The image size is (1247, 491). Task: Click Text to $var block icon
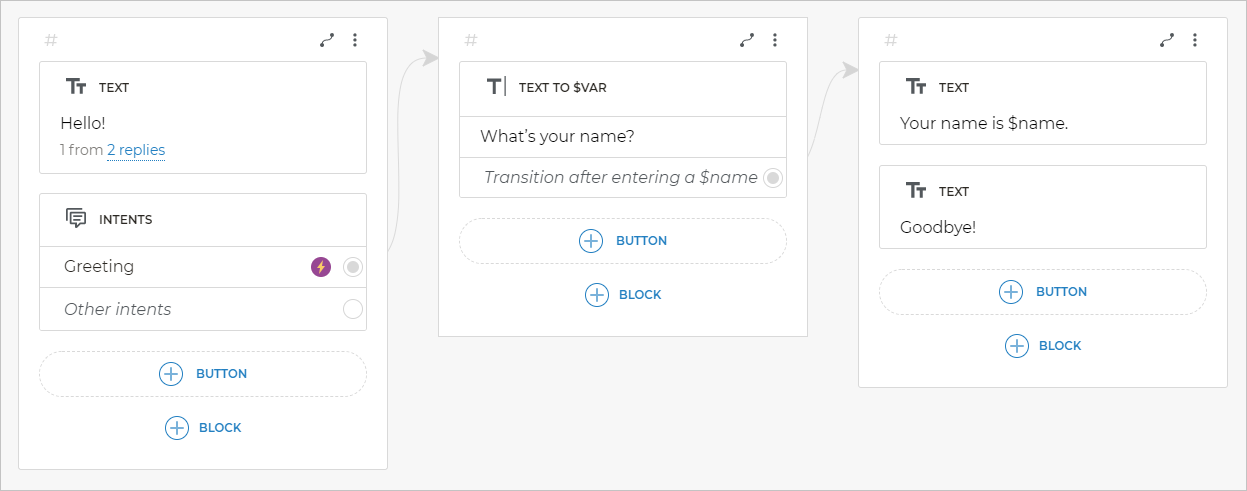496,87
